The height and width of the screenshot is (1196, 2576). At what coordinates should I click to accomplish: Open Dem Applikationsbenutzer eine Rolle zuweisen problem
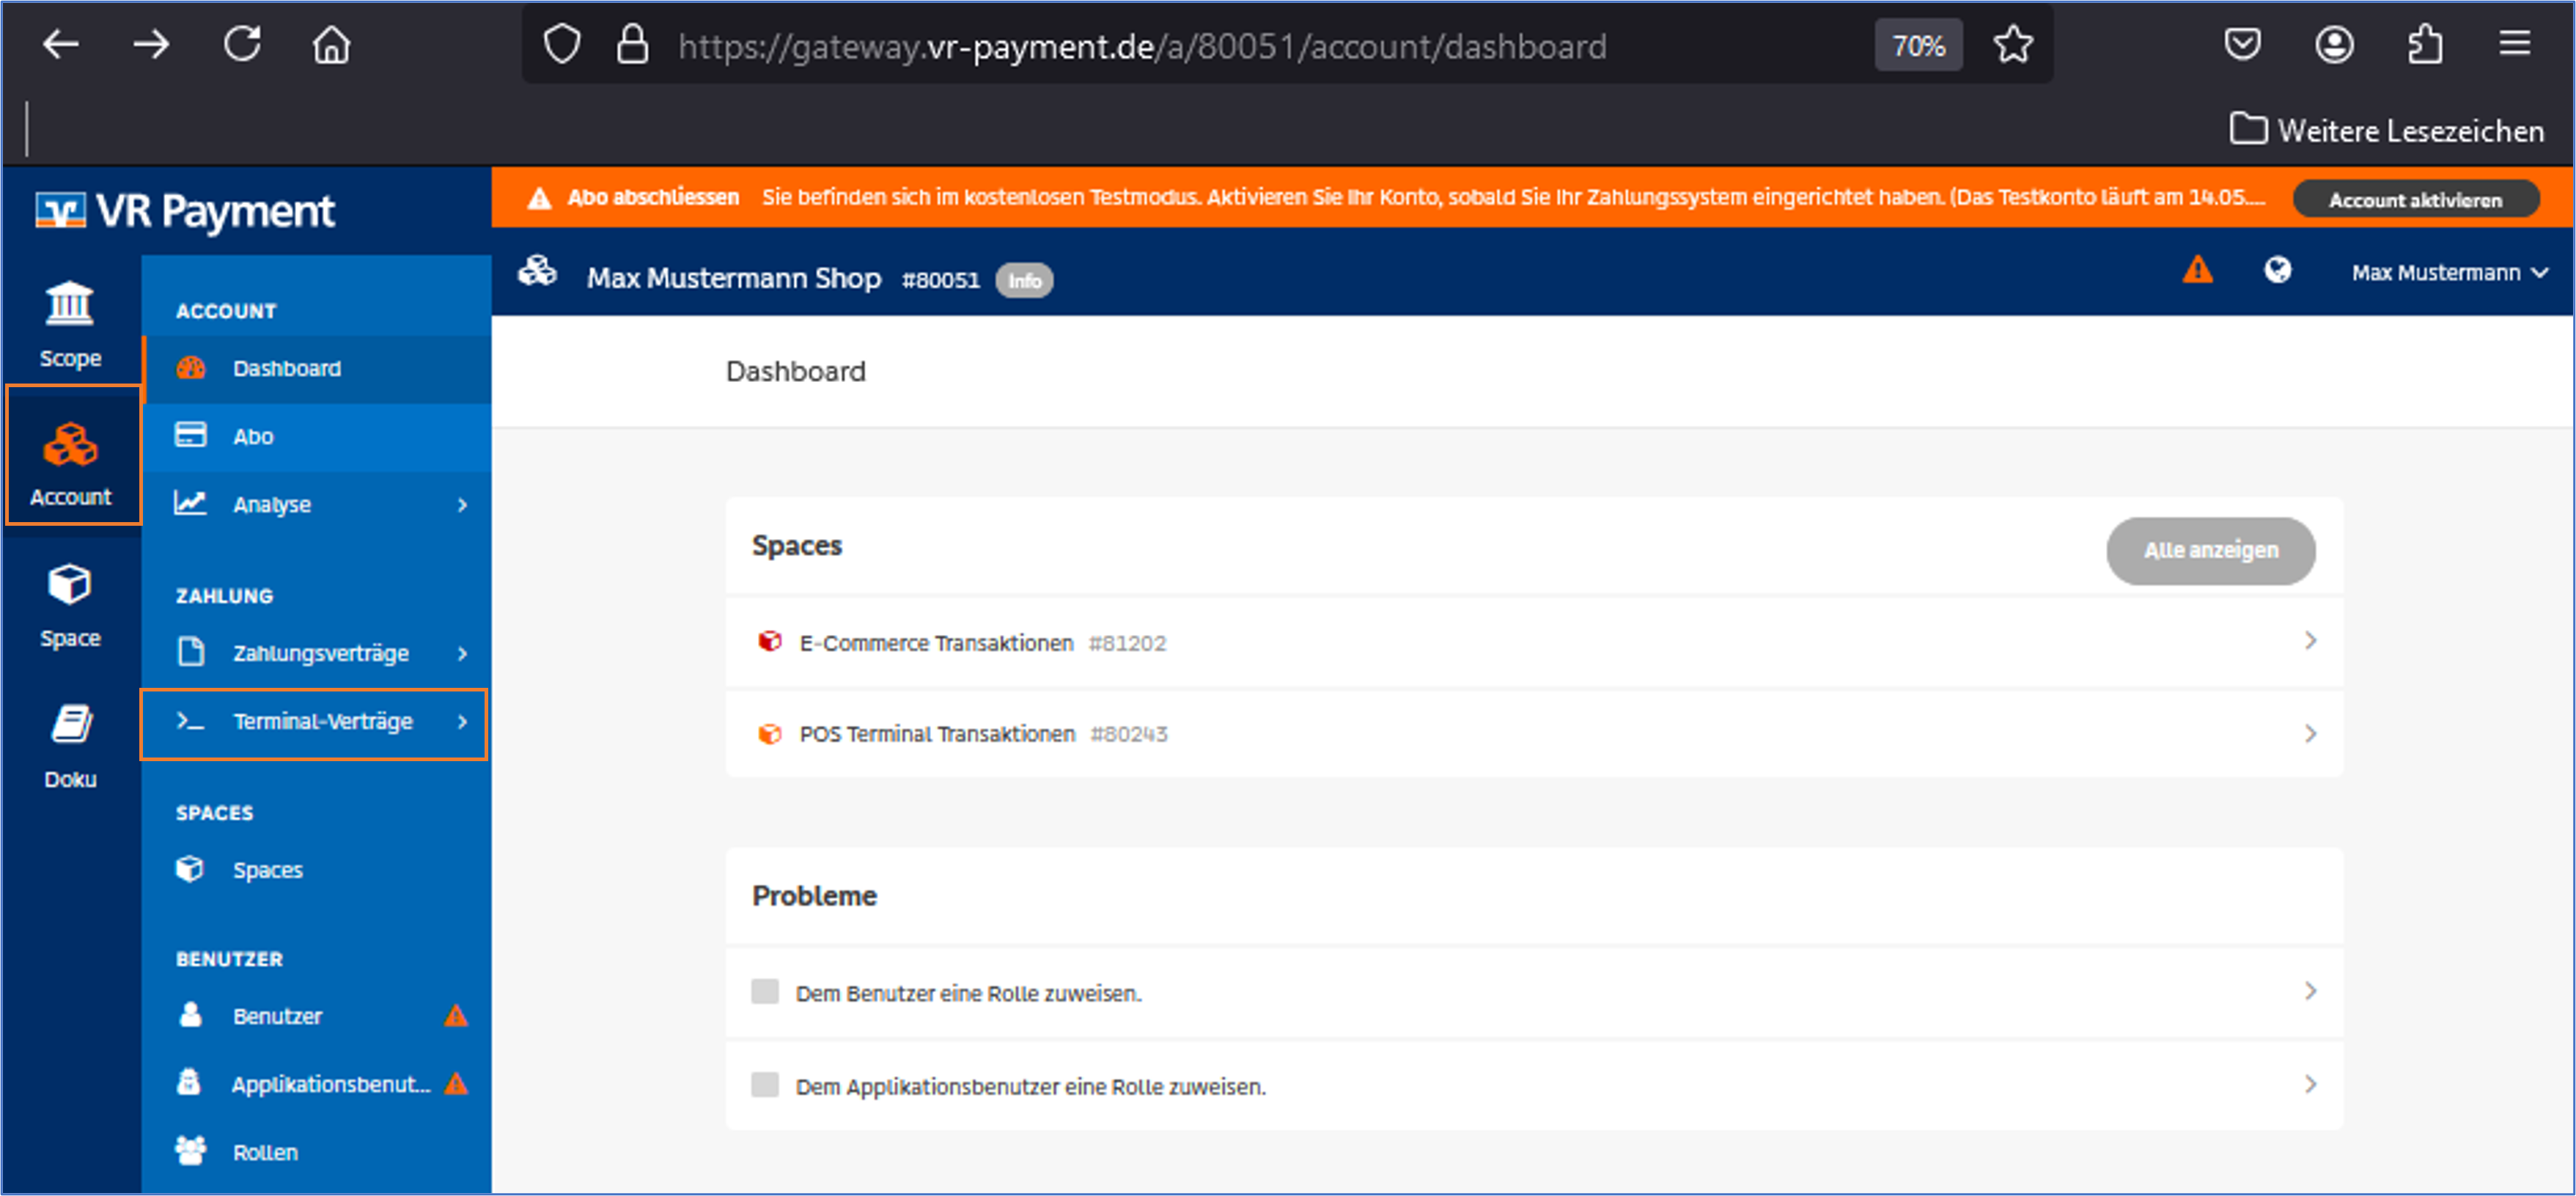[x=1534, y=1085]
